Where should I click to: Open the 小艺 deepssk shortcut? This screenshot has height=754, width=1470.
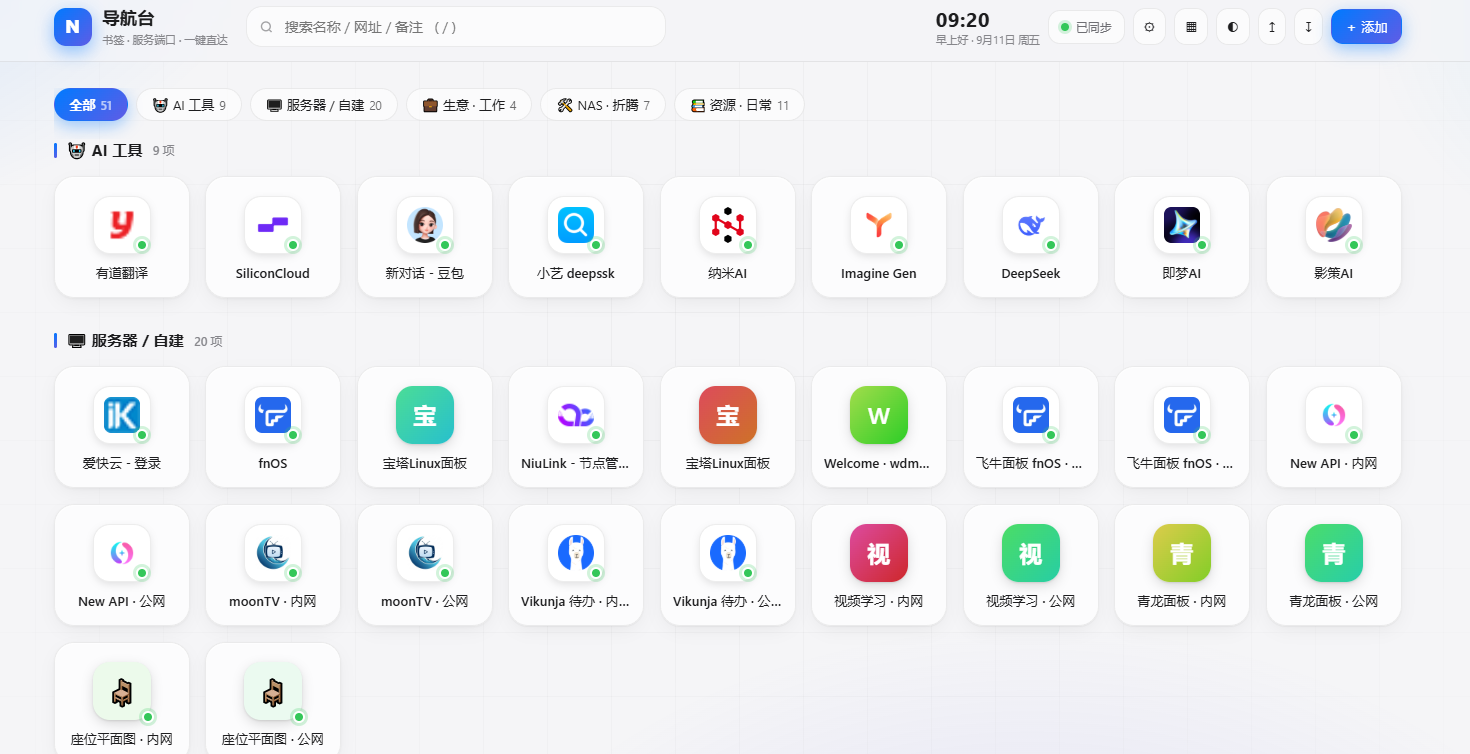tap(576, 237)
